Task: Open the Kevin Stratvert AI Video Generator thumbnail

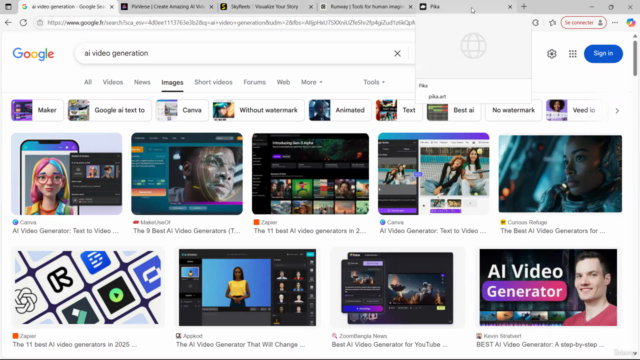Action: coord(548,287)
